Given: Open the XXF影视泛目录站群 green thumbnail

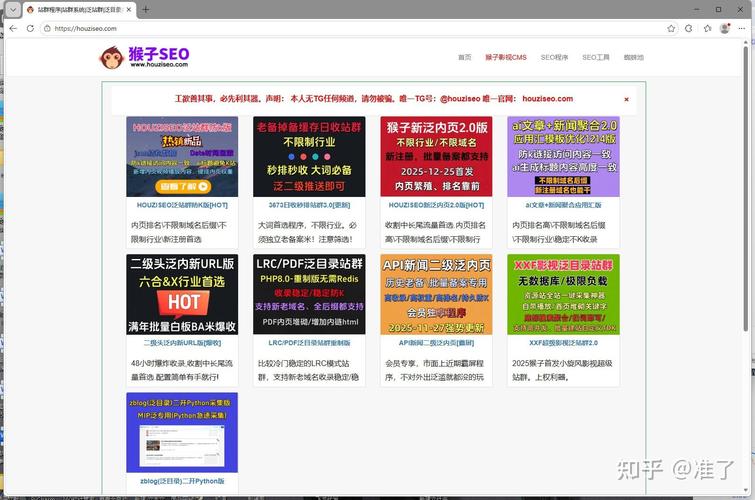Looking at the screenshot, I should tap(563, 294).
